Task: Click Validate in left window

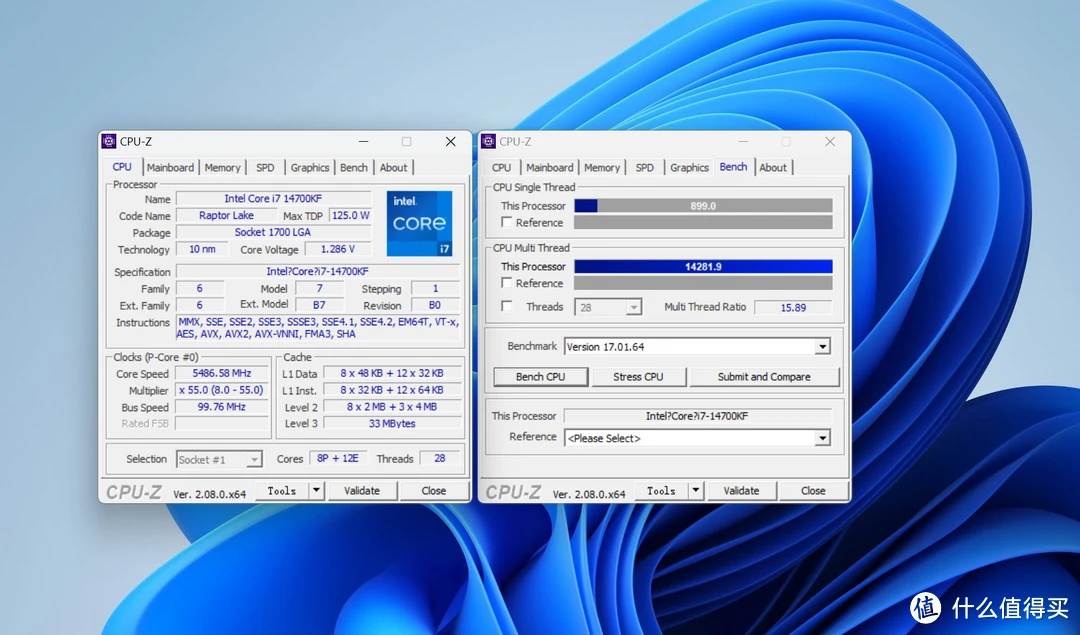Action: 362,490
